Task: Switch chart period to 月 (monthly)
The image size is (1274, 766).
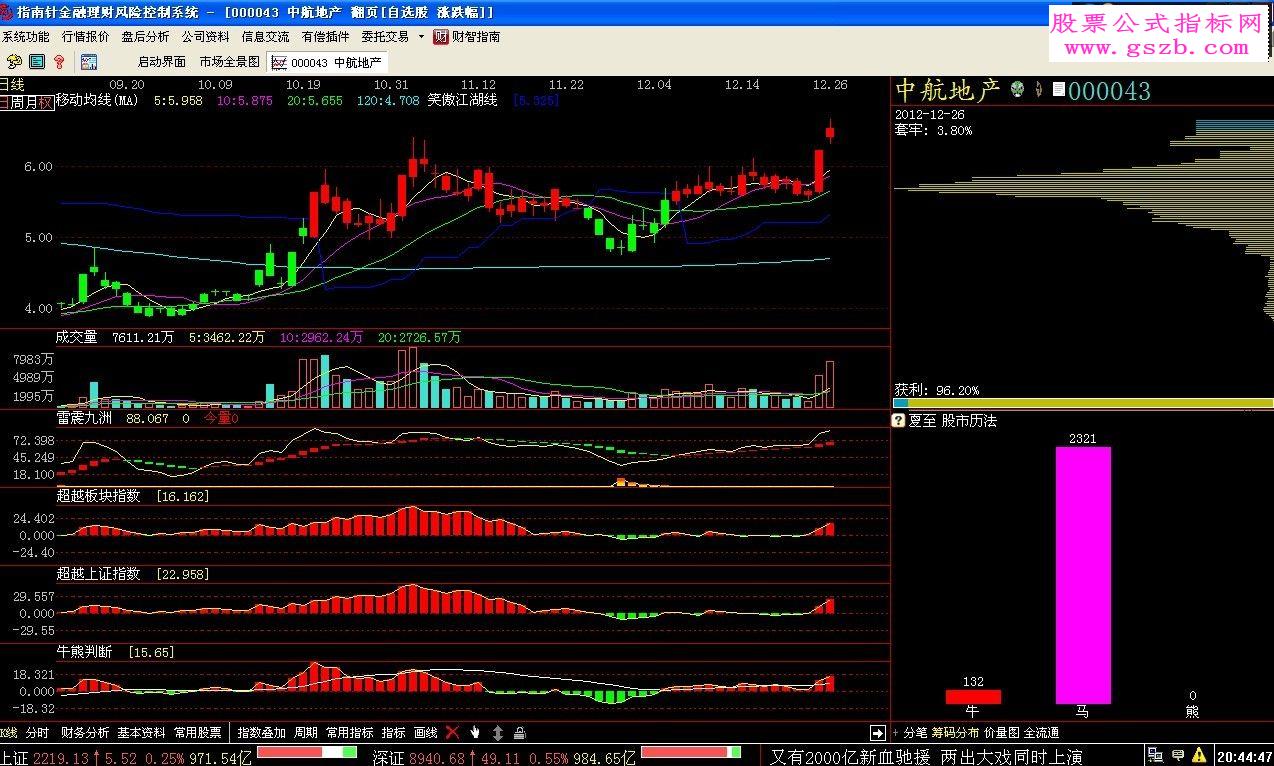Action: 32,102
